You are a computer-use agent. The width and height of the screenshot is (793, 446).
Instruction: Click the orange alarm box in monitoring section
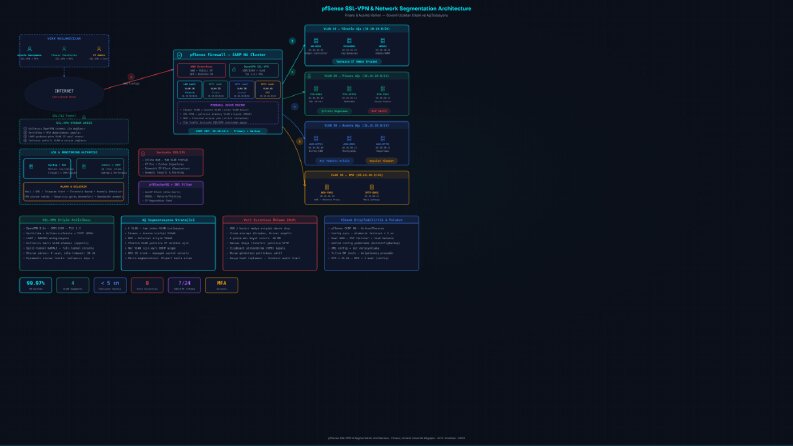point(73,192)
